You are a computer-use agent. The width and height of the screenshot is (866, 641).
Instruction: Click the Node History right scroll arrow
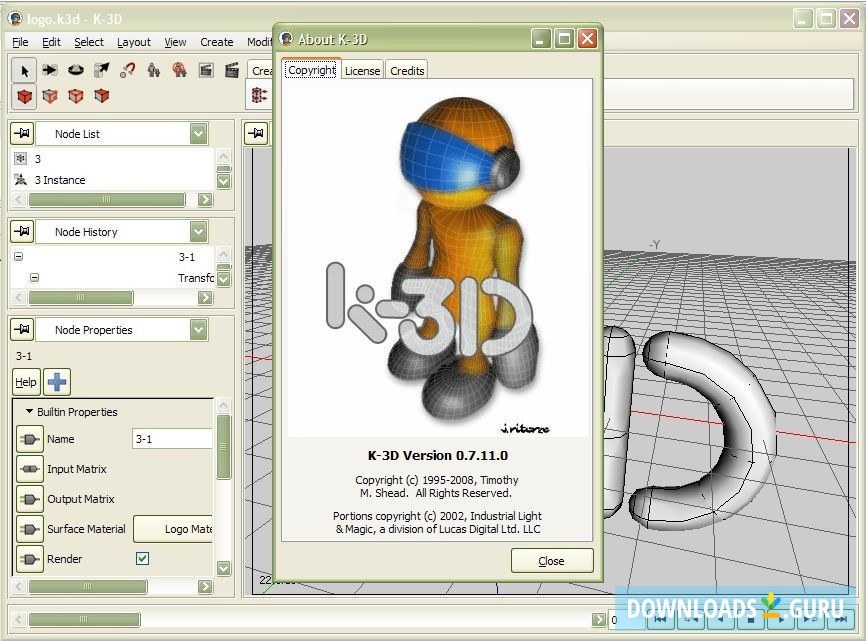tap(205, 298)
